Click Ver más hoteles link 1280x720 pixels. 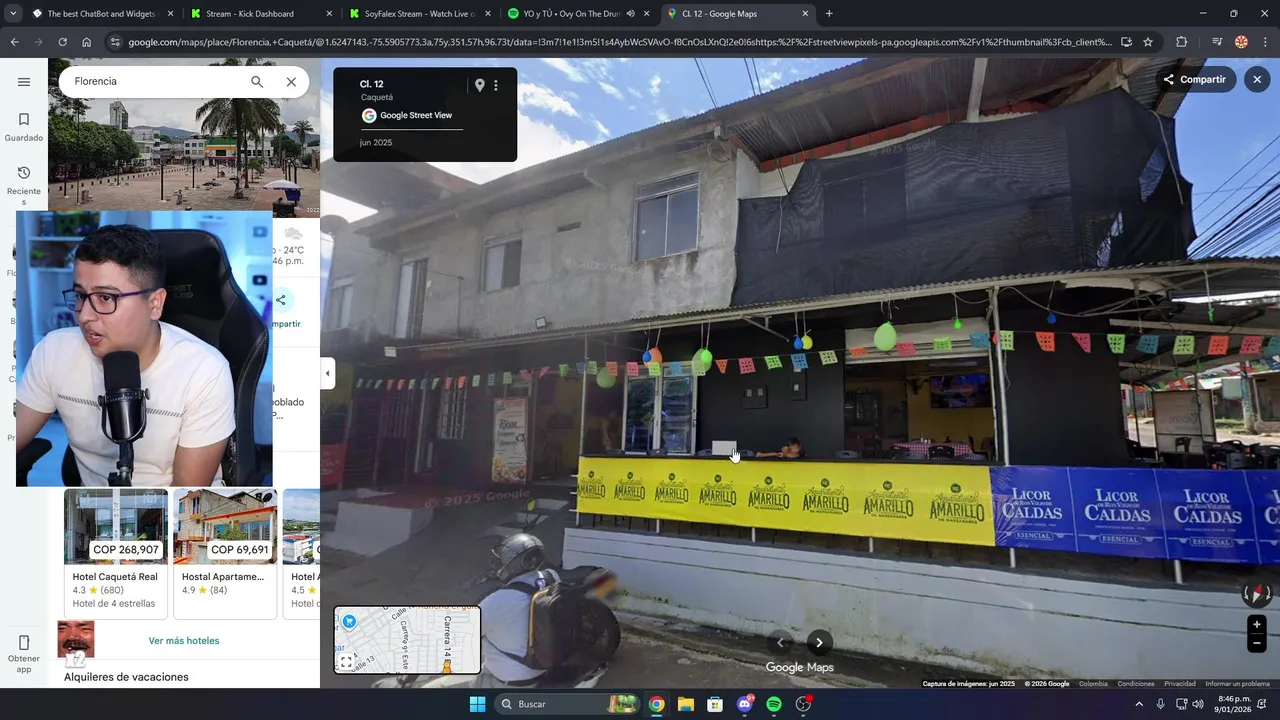click(x=184, y=641)
